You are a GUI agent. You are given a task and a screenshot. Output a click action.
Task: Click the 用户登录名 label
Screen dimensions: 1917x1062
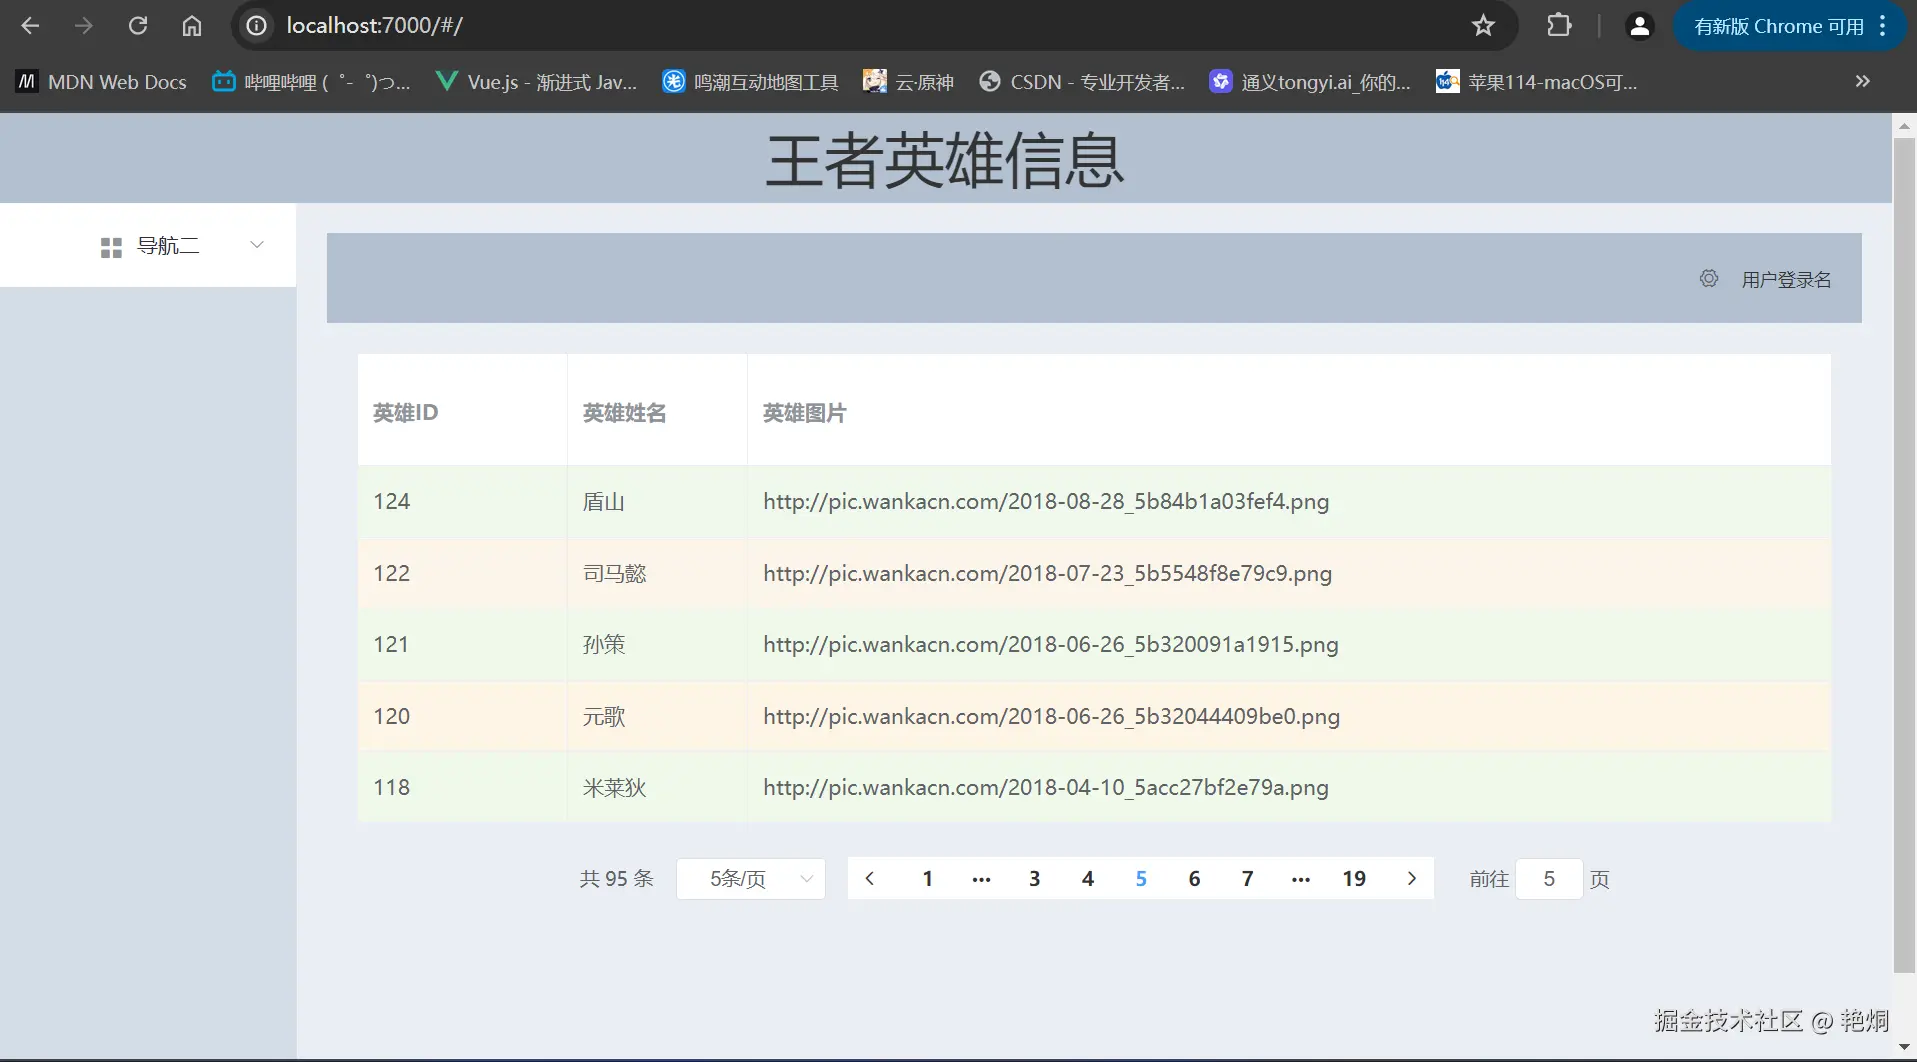point(1787,279)
